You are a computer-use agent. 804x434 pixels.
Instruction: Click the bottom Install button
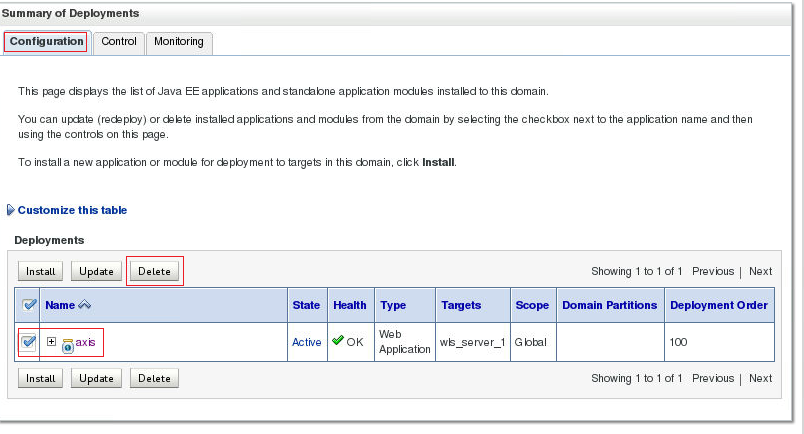(x=41, y=378)
